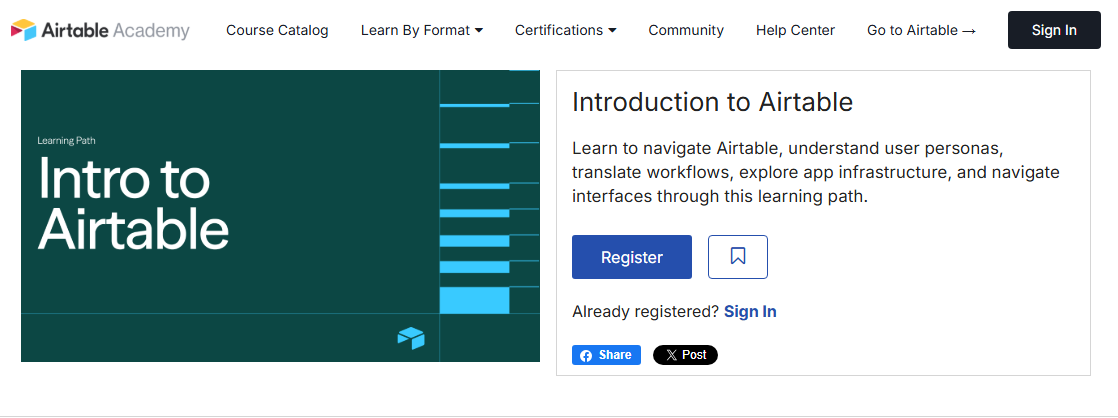1118x418 pixels.
Task: Click the dark Sign In button in header
Action: pyautogui.click(x=1054, y=31)
